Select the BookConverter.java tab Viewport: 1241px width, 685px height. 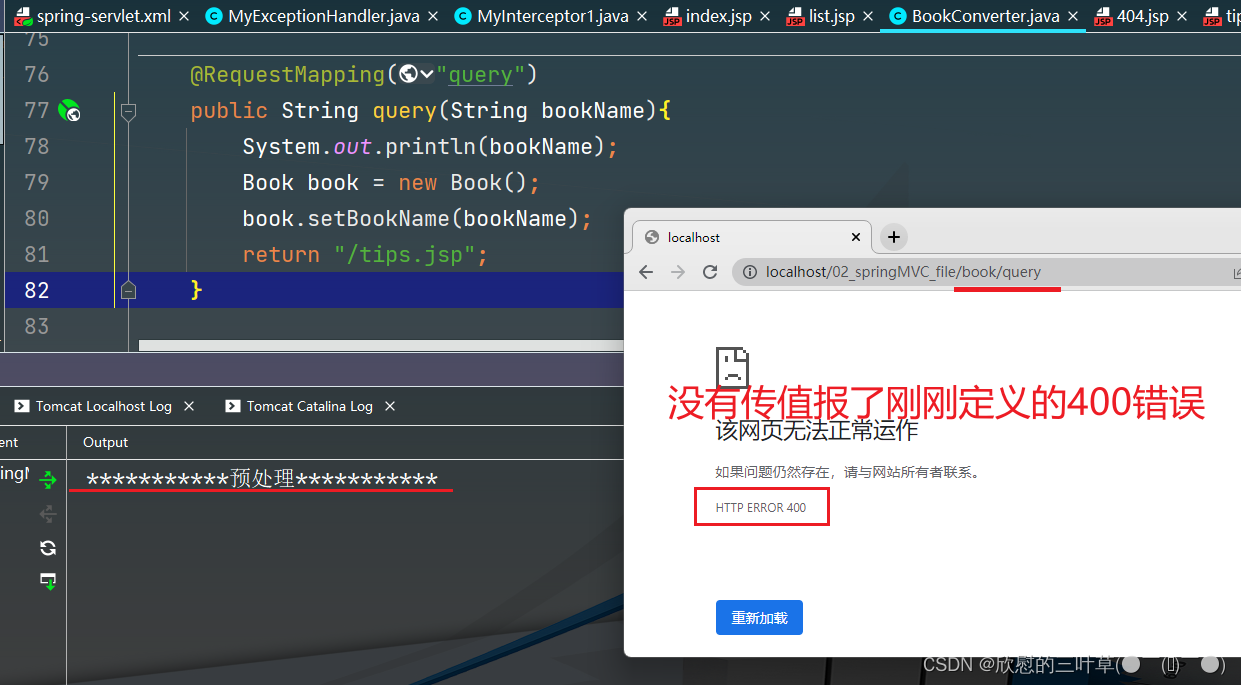(x=973, y=16)
